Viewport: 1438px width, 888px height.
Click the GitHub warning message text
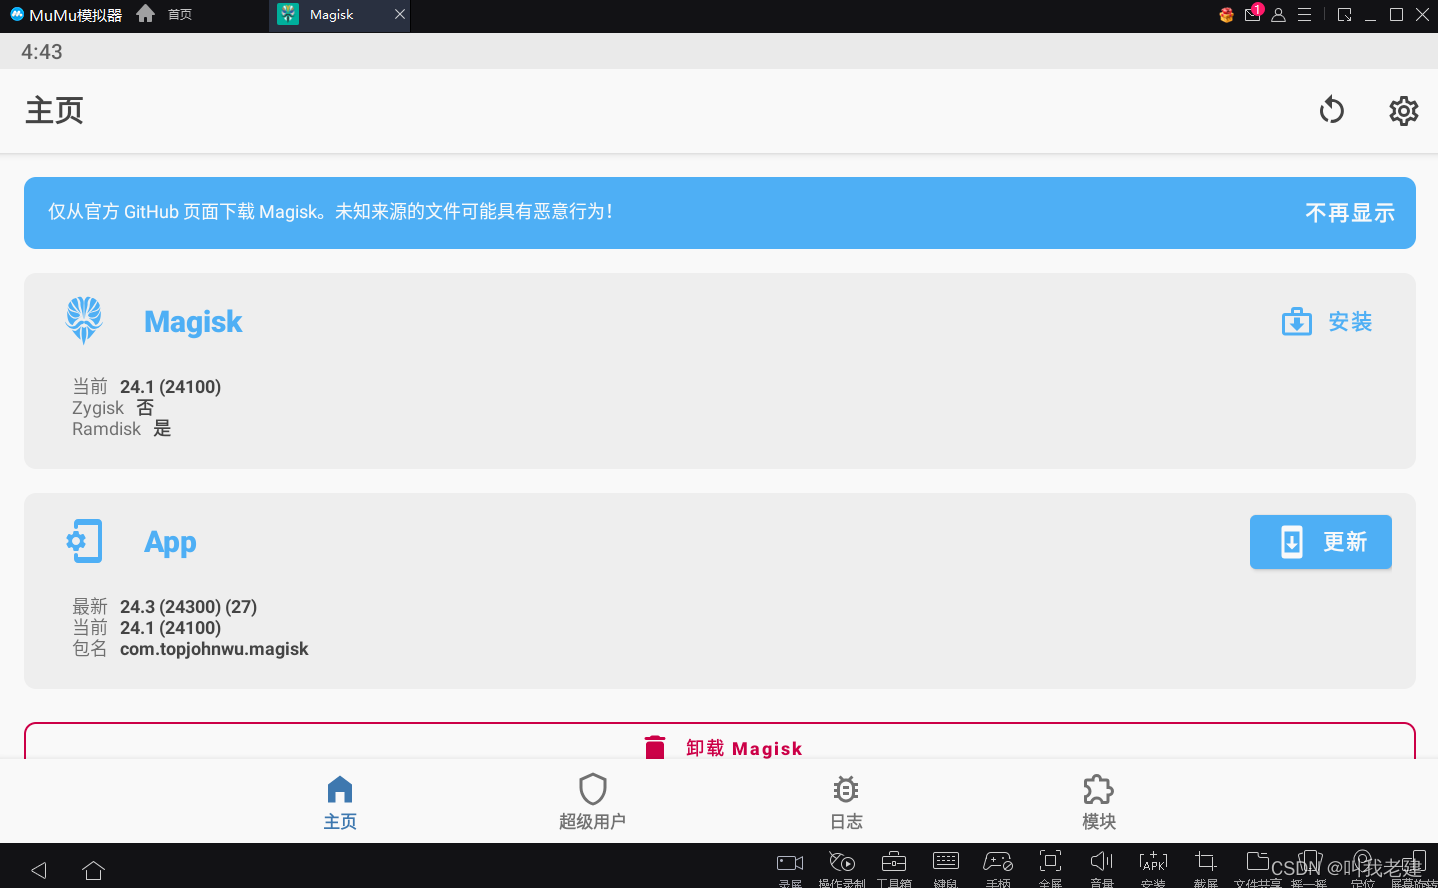[x=330, y=212]
